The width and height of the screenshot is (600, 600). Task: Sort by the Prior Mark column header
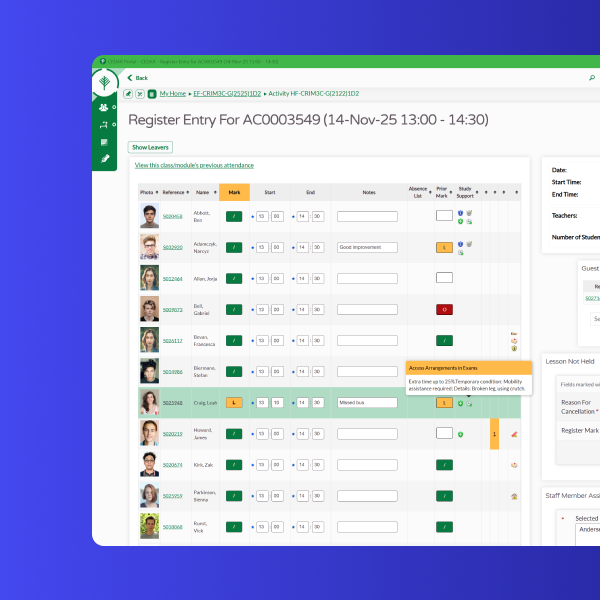[444, 190]
